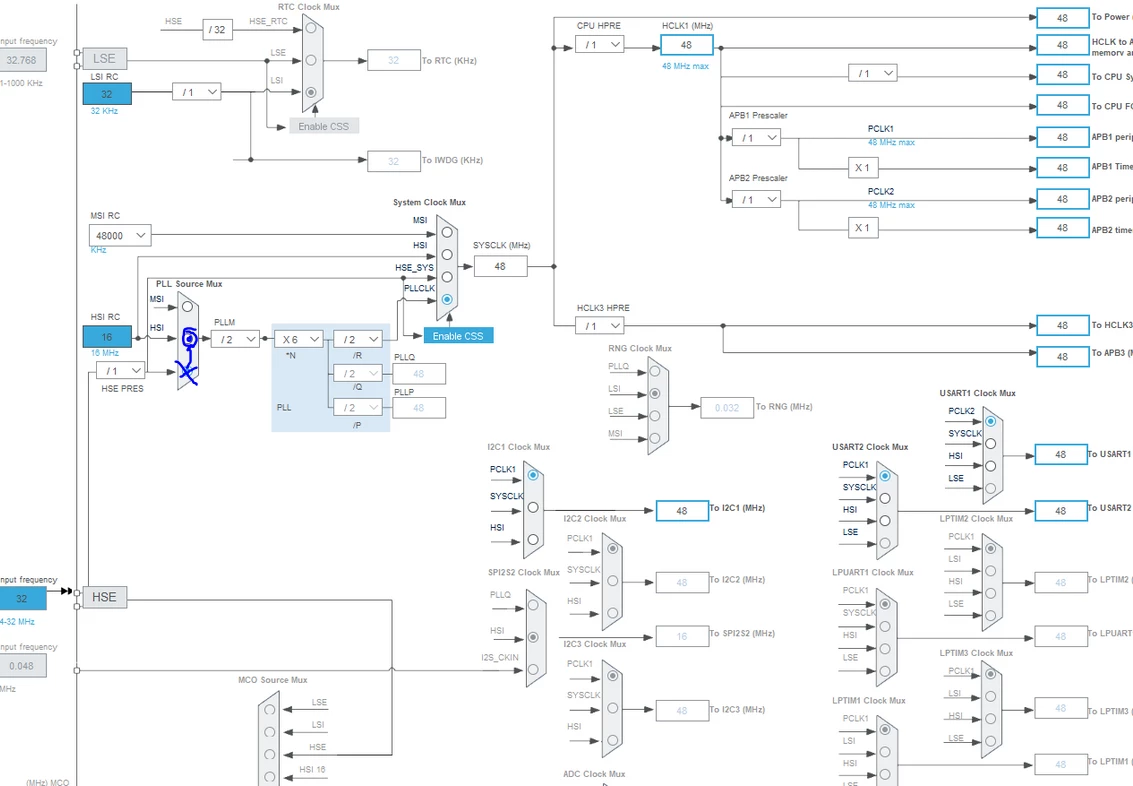This screenshot has width=1133, height=786.
Task: Click the LSE oscillator block
Action: (104, 59)
